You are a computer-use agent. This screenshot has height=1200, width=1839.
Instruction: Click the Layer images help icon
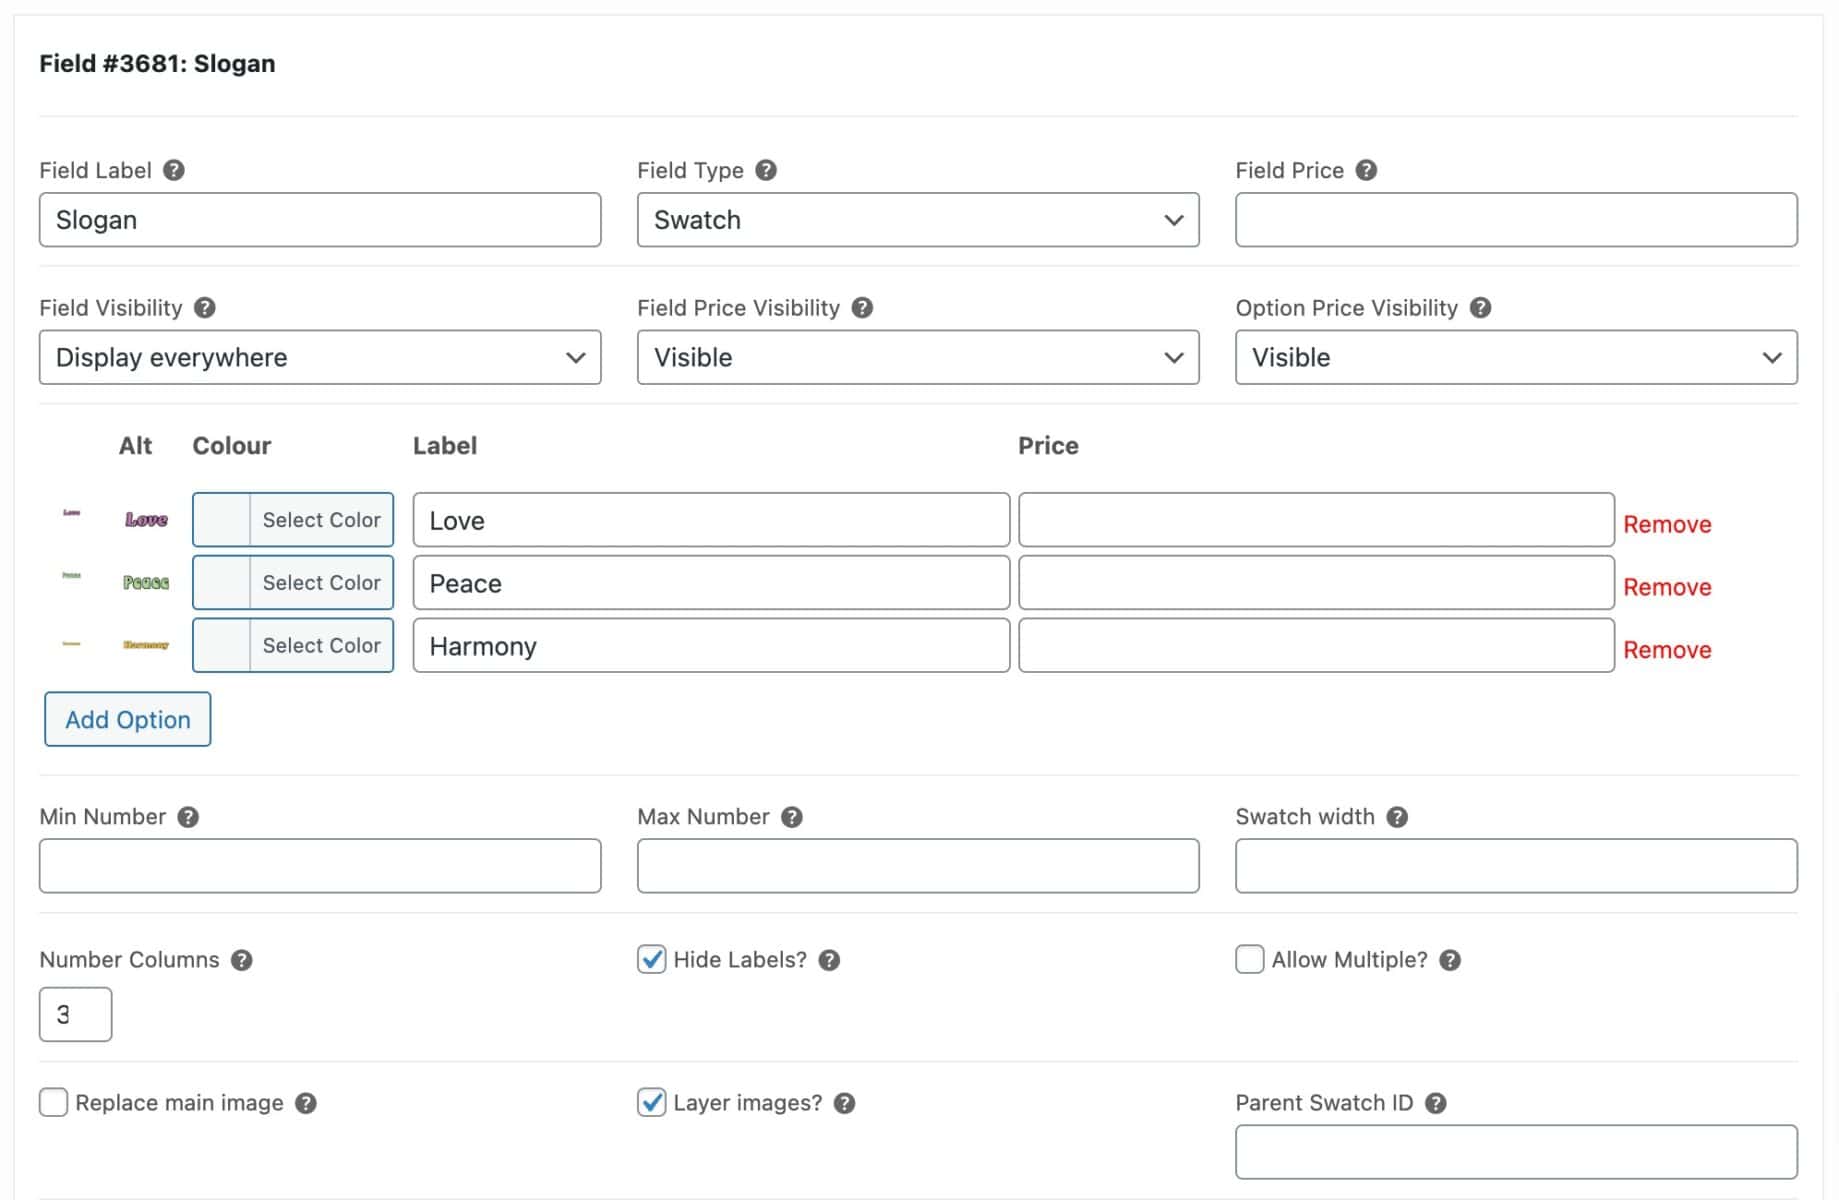click(x=845, y=1103)
